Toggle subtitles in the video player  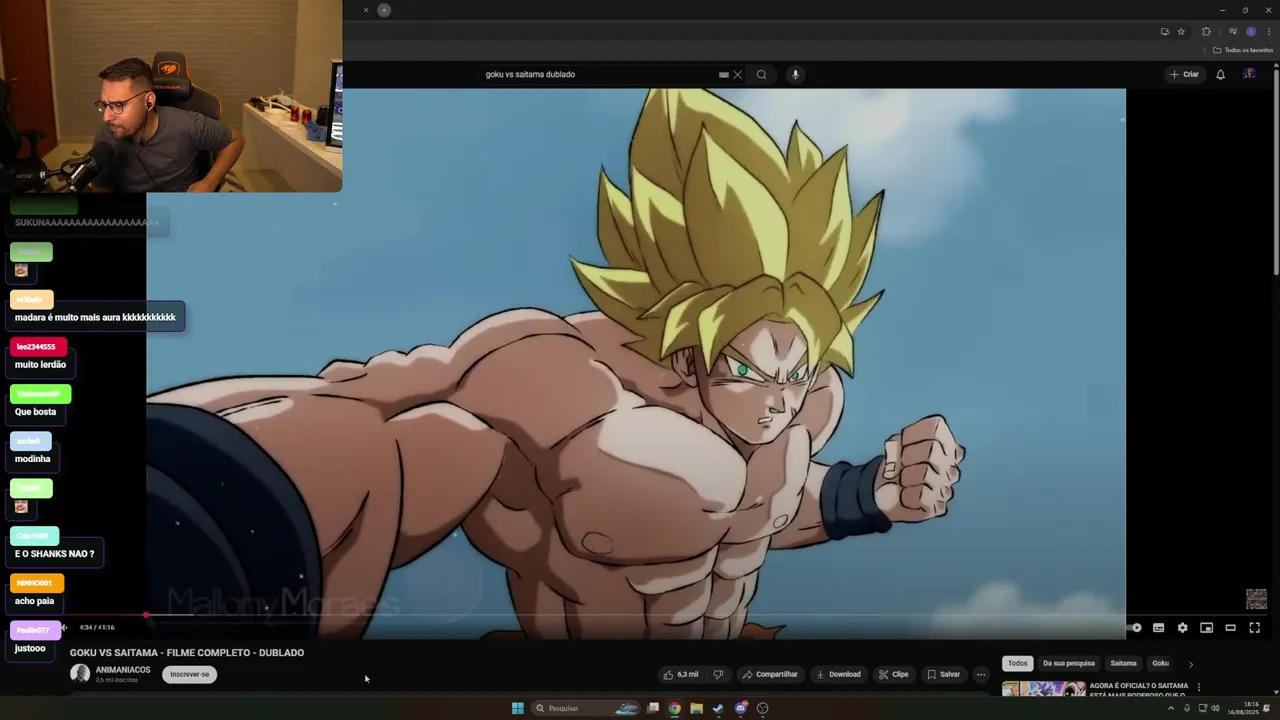coord(1158,628)
